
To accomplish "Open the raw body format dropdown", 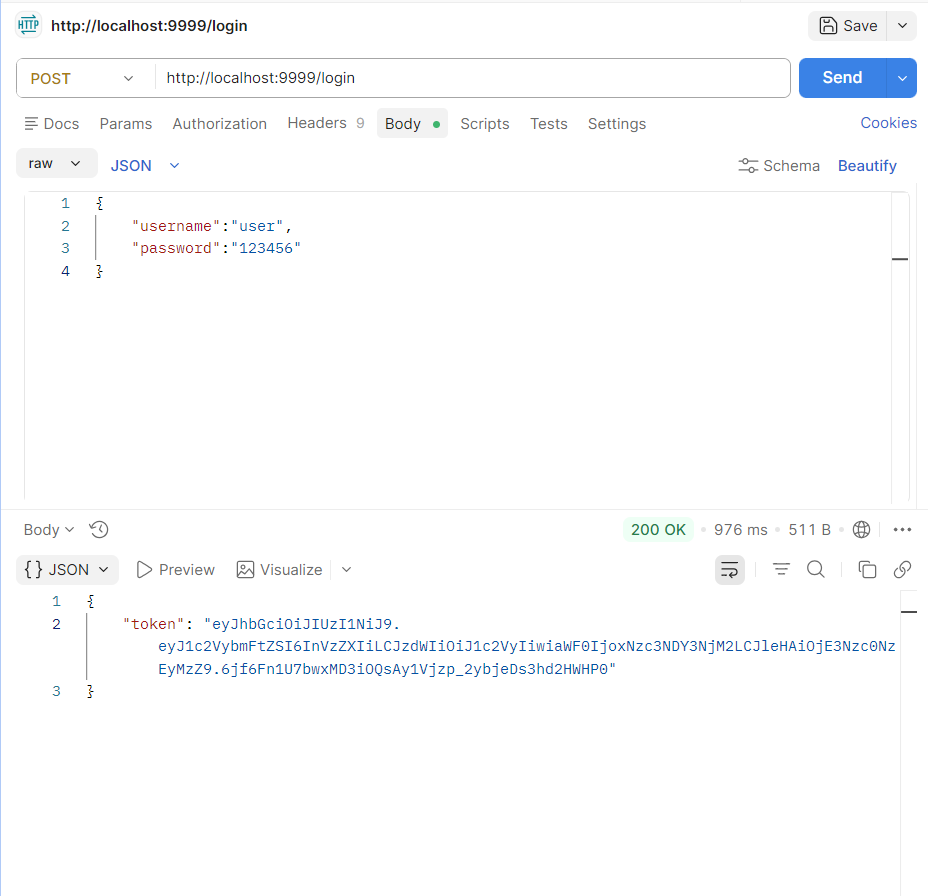I will pos(56,162).
